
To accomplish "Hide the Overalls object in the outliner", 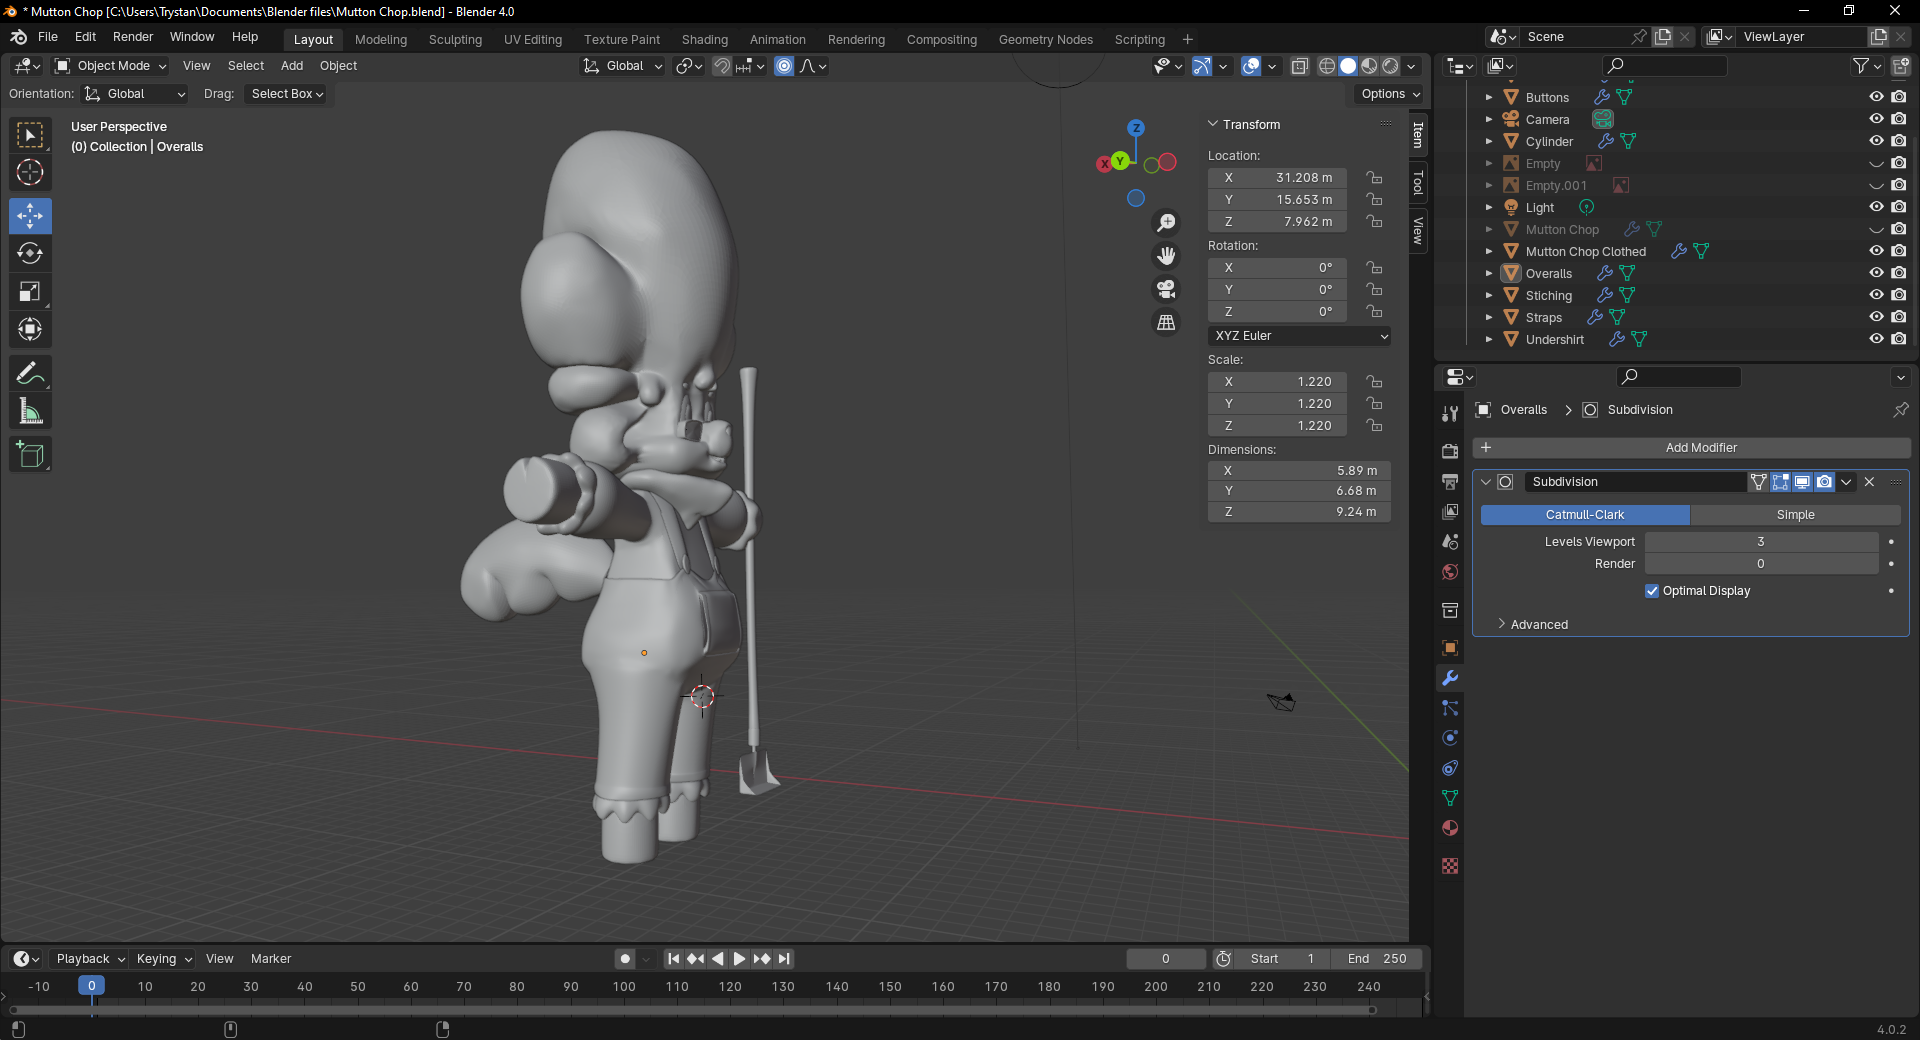I will click(1876, 273).
